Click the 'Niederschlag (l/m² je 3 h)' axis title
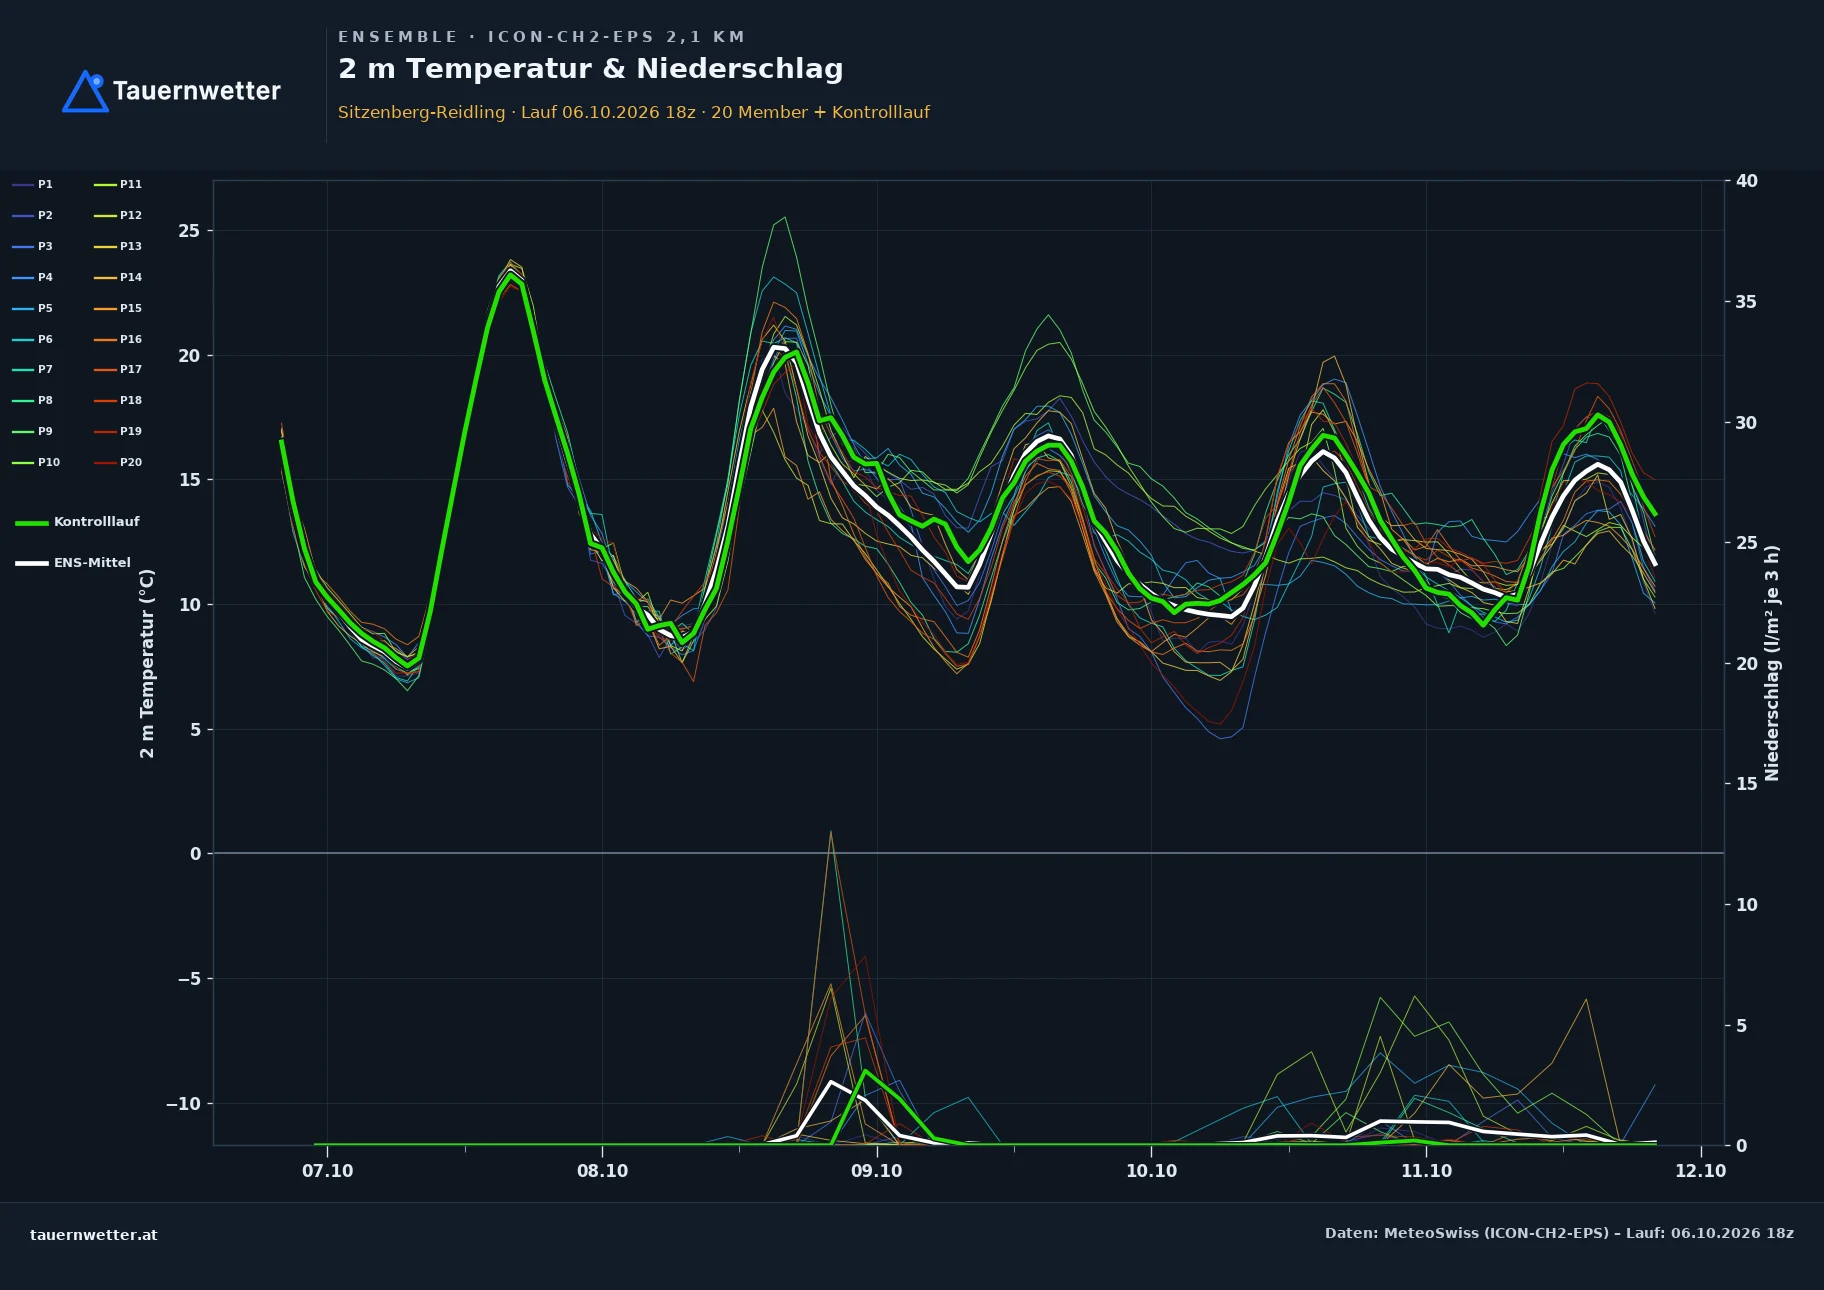This screenshot has width=1824, height=1290. point(1772,663)
